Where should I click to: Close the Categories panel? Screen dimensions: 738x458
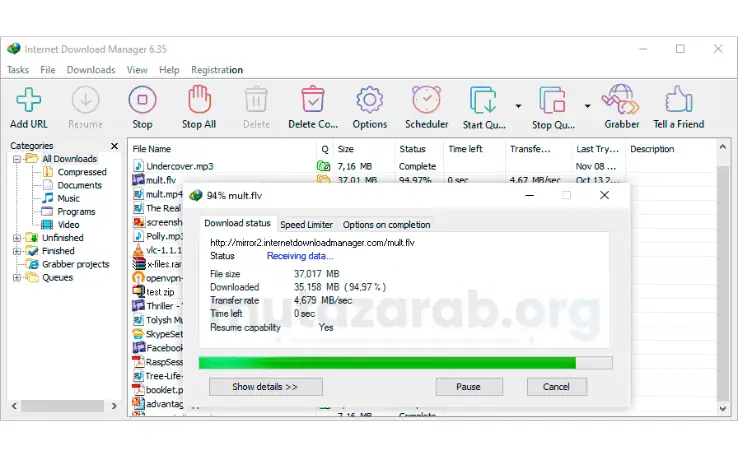(x=114, y=146)
